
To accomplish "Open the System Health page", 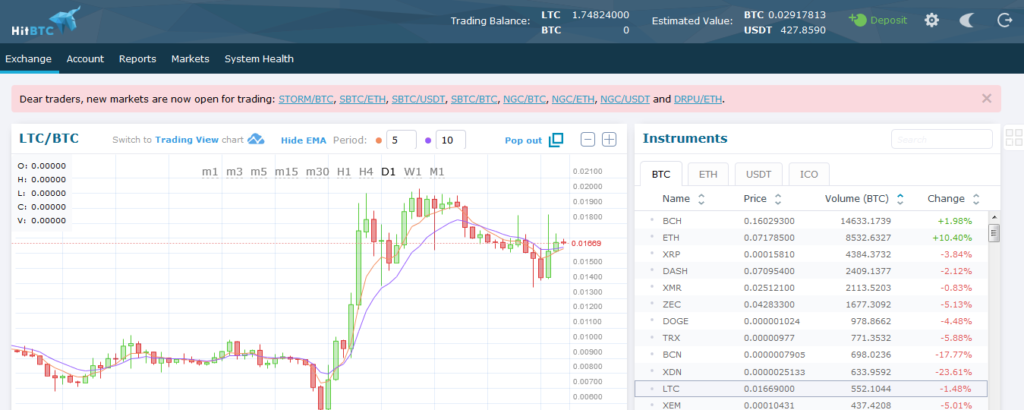I will (x=259, y=59).
